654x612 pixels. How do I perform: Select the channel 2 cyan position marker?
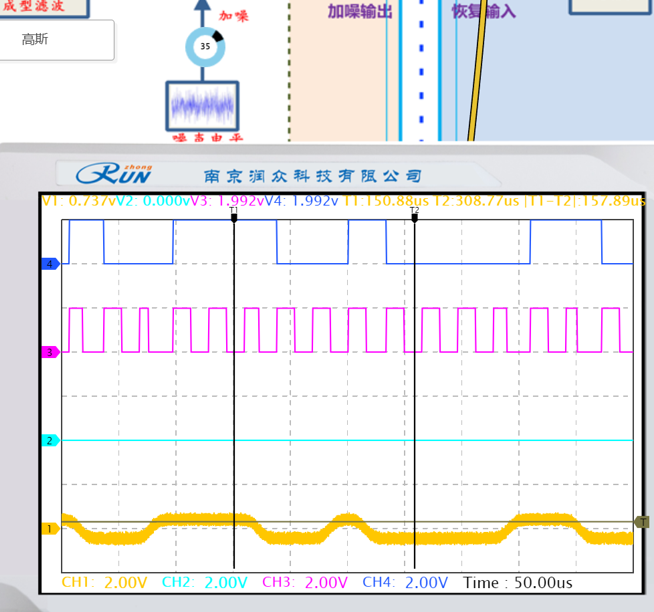click(x=50, y=440)
